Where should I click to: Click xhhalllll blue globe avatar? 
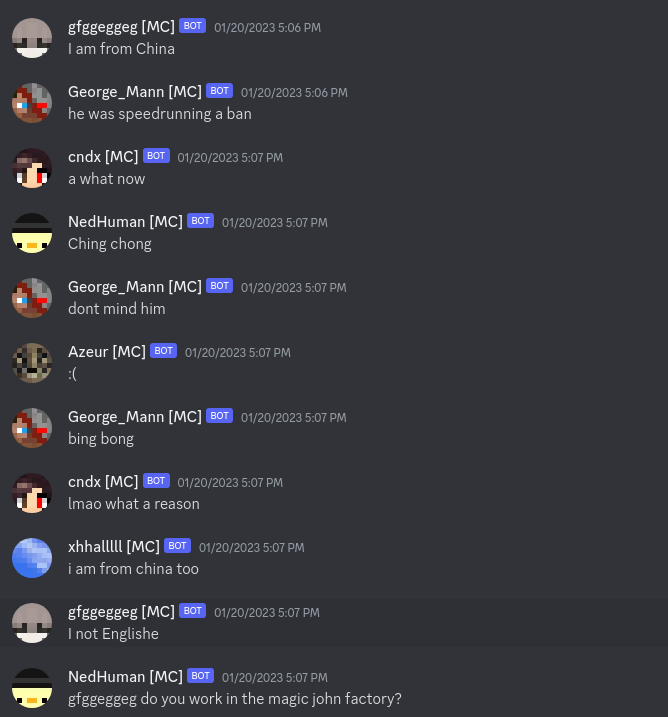click(32, 558)
